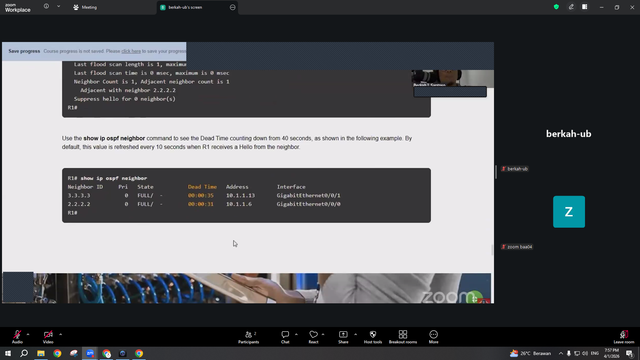
Task: Open OBS Studio taskbar icon
Action: coord(122,353)
